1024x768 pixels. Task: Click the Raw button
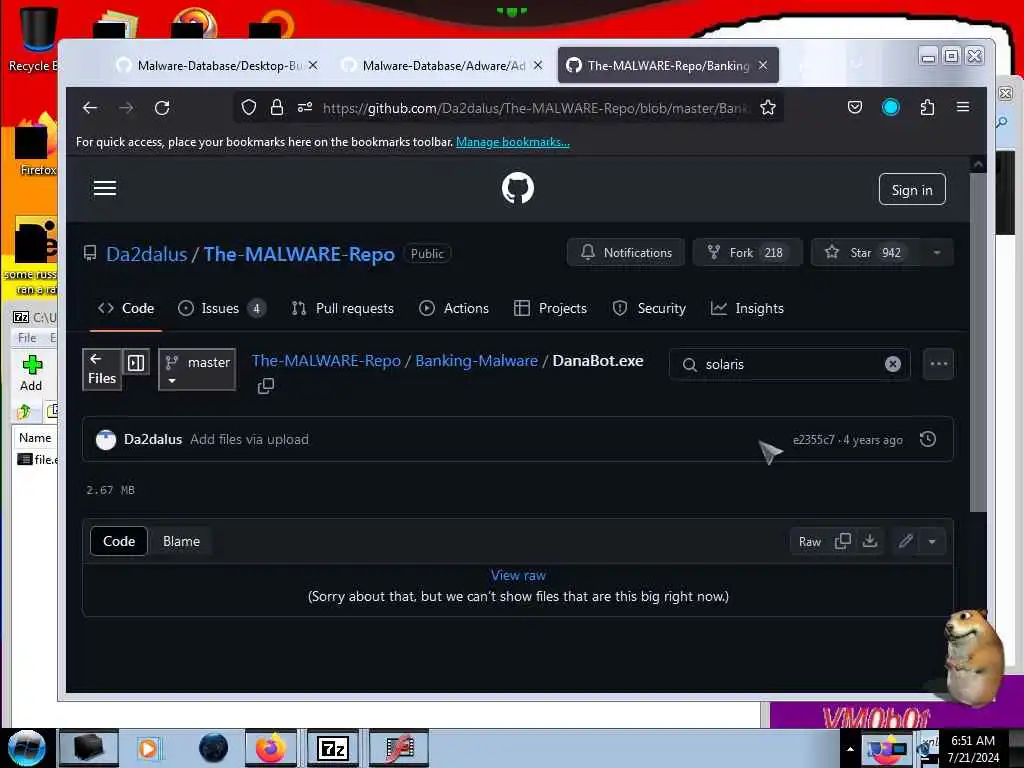[x=810, y=542]
